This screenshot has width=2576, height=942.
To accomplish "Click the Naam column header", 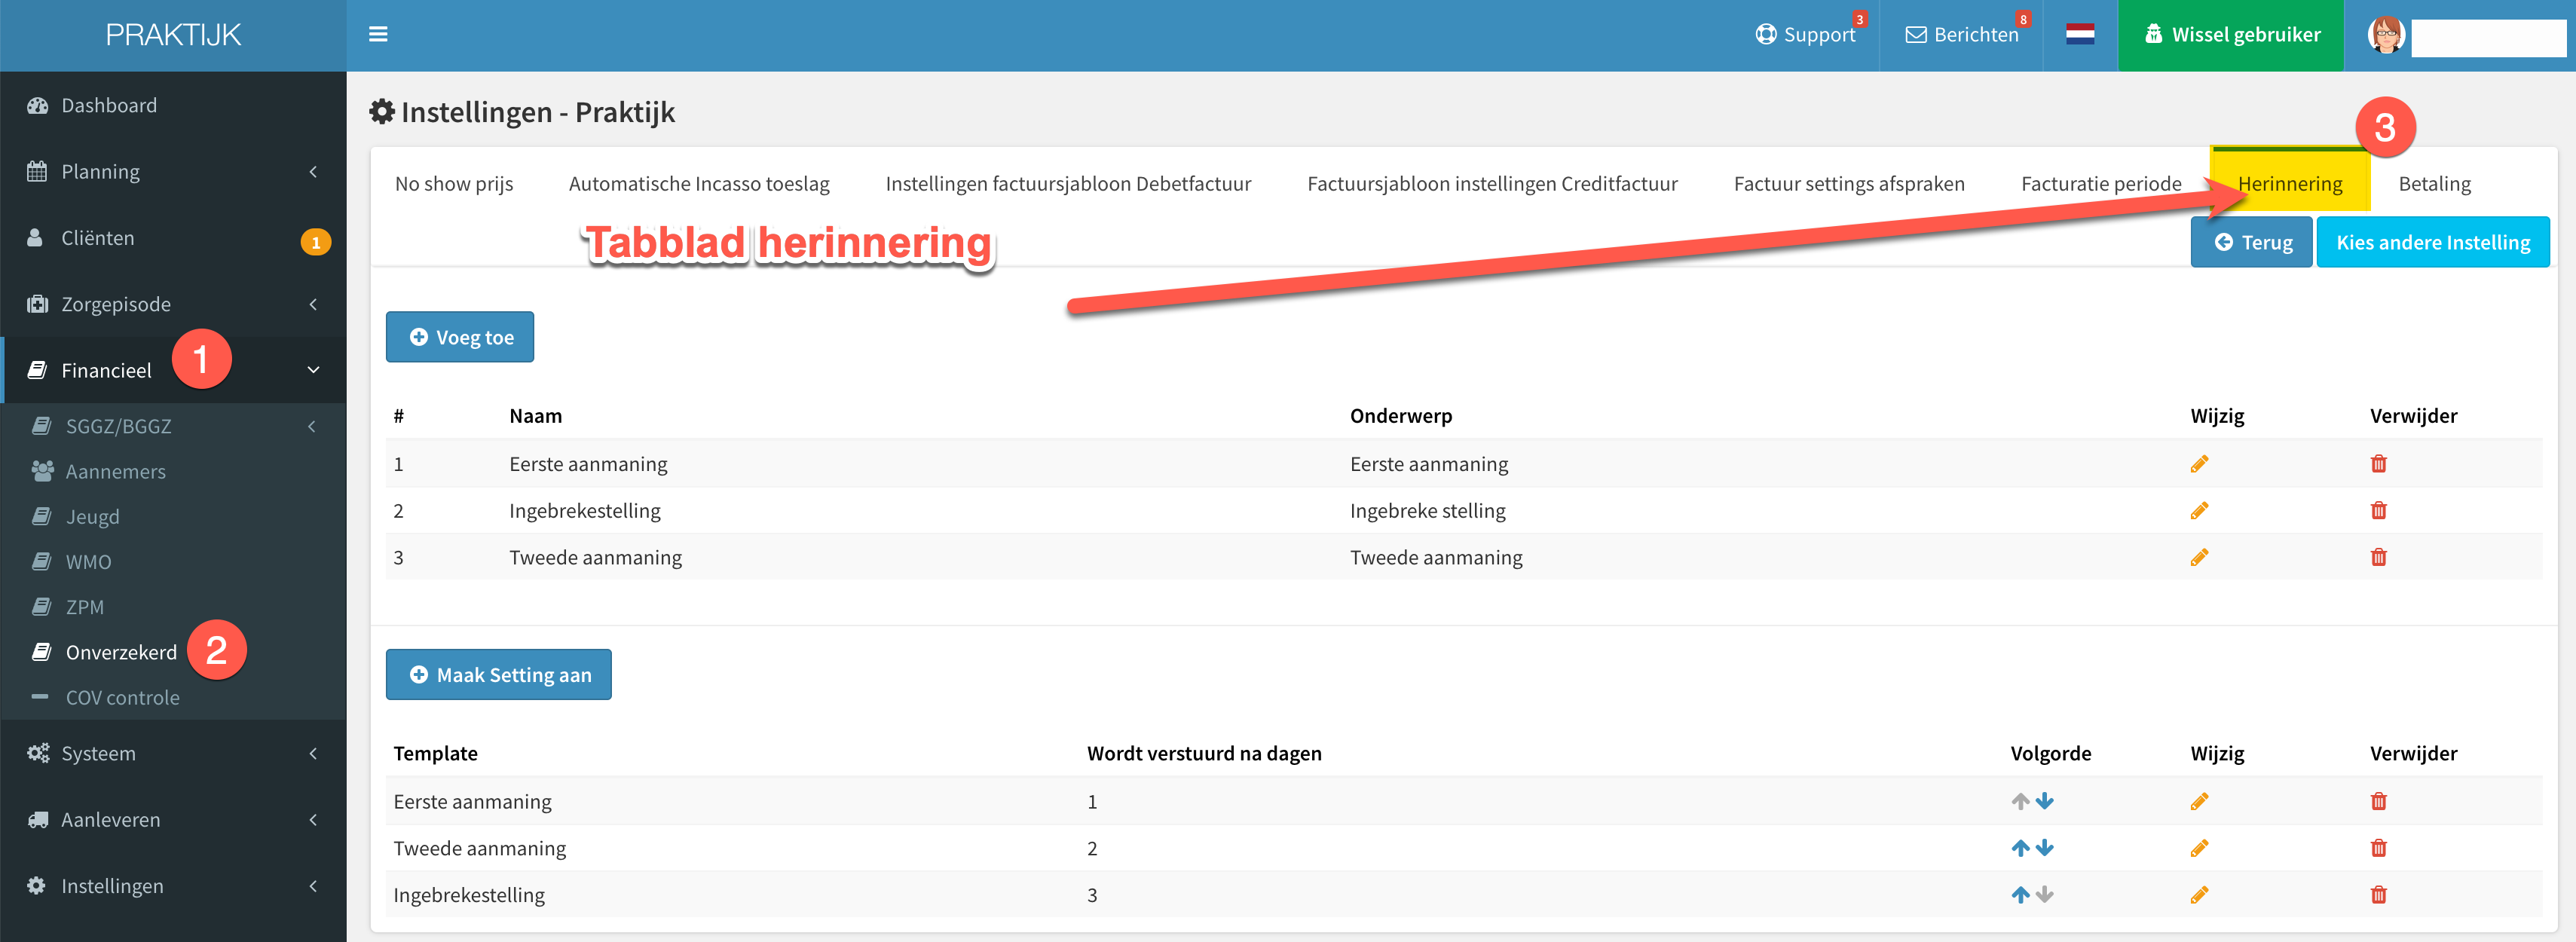I will (536, 416).
